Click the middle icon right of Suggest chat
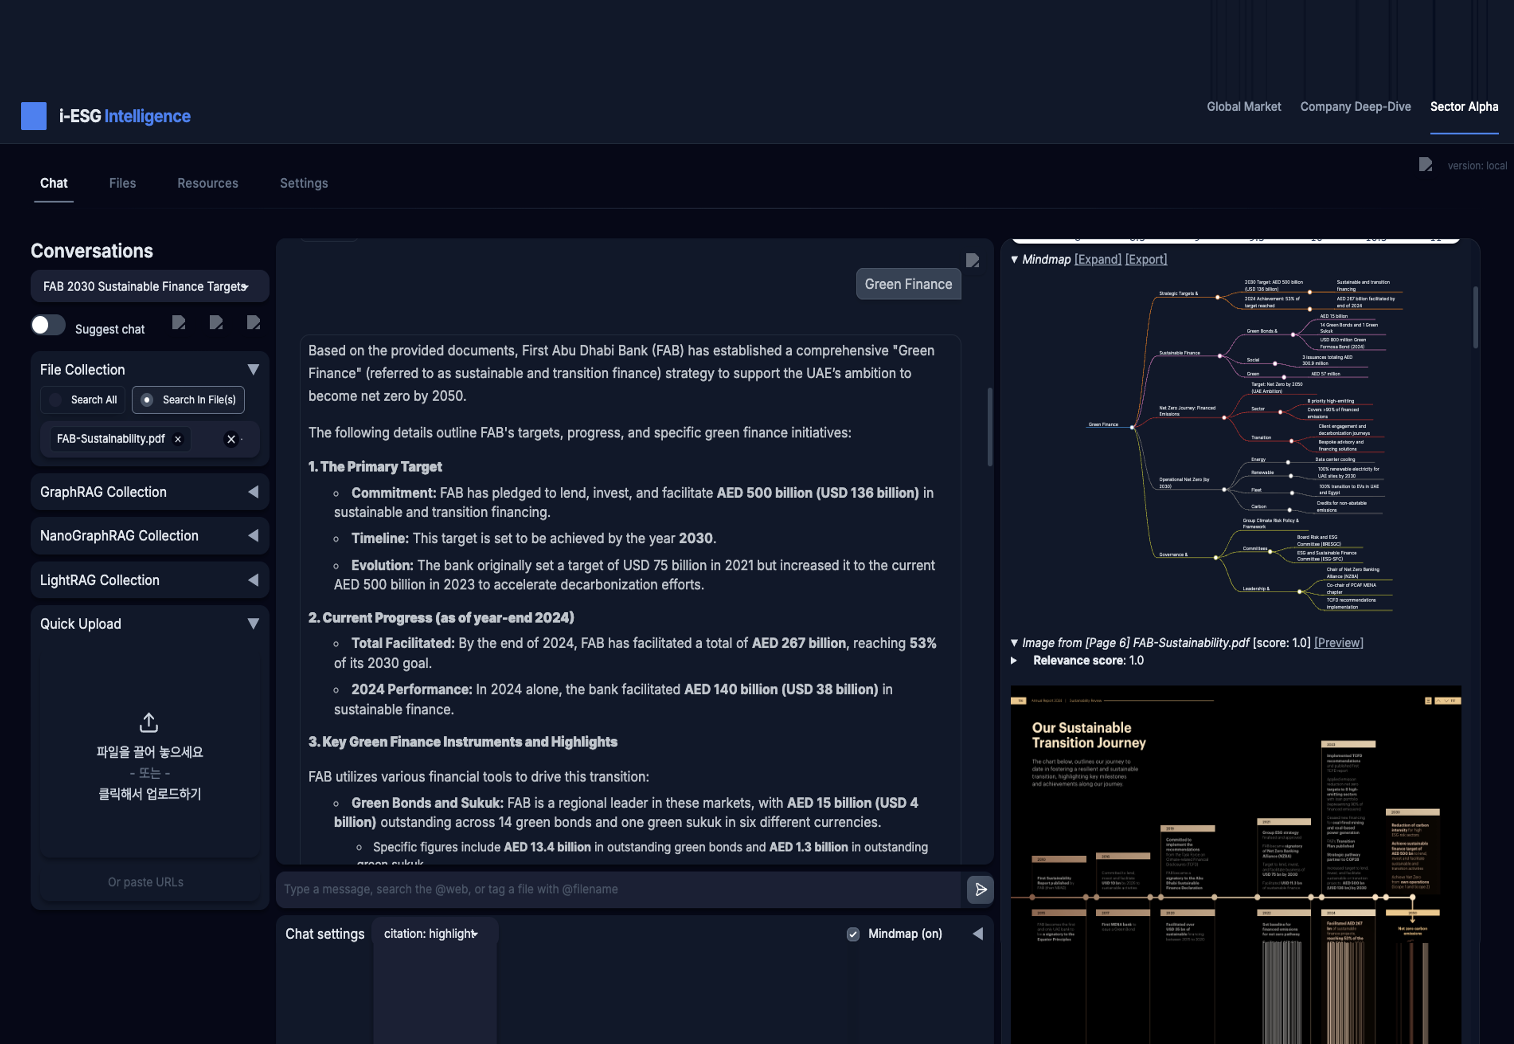 216,322
